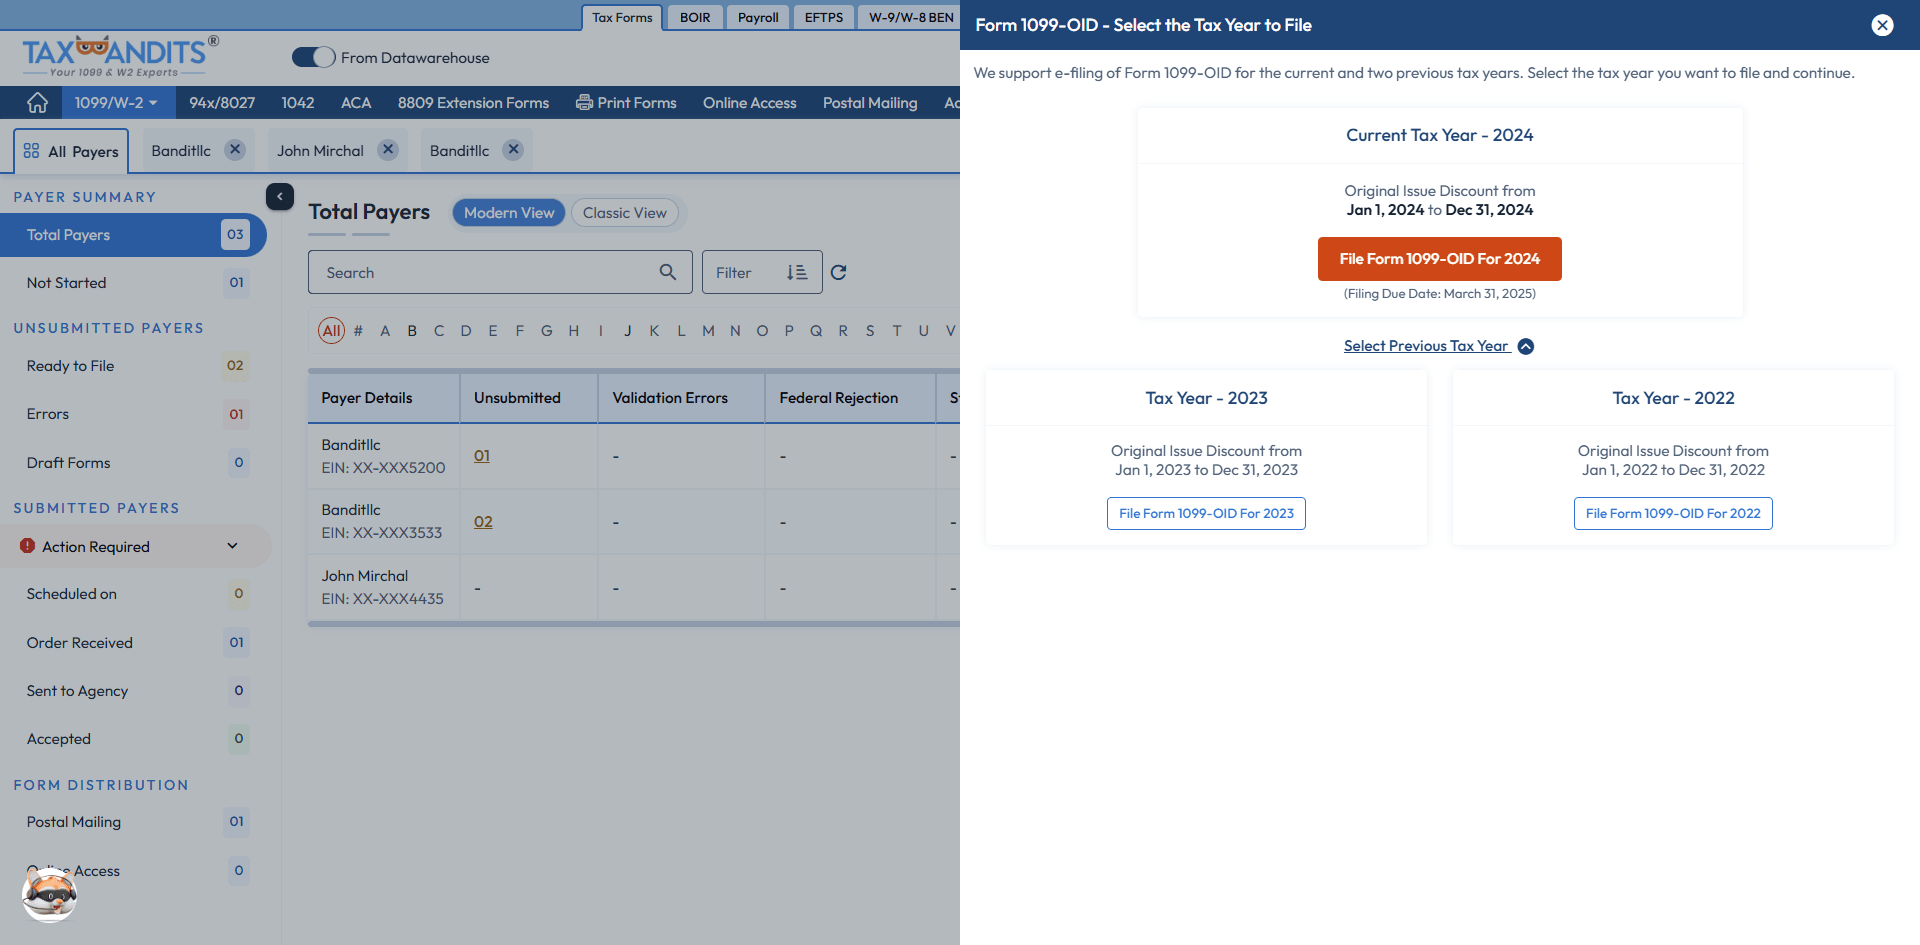Select Sent to Agency in sidebar
Screen dimensions: 1920x945
pyautogui.click(x=133, y=691)
